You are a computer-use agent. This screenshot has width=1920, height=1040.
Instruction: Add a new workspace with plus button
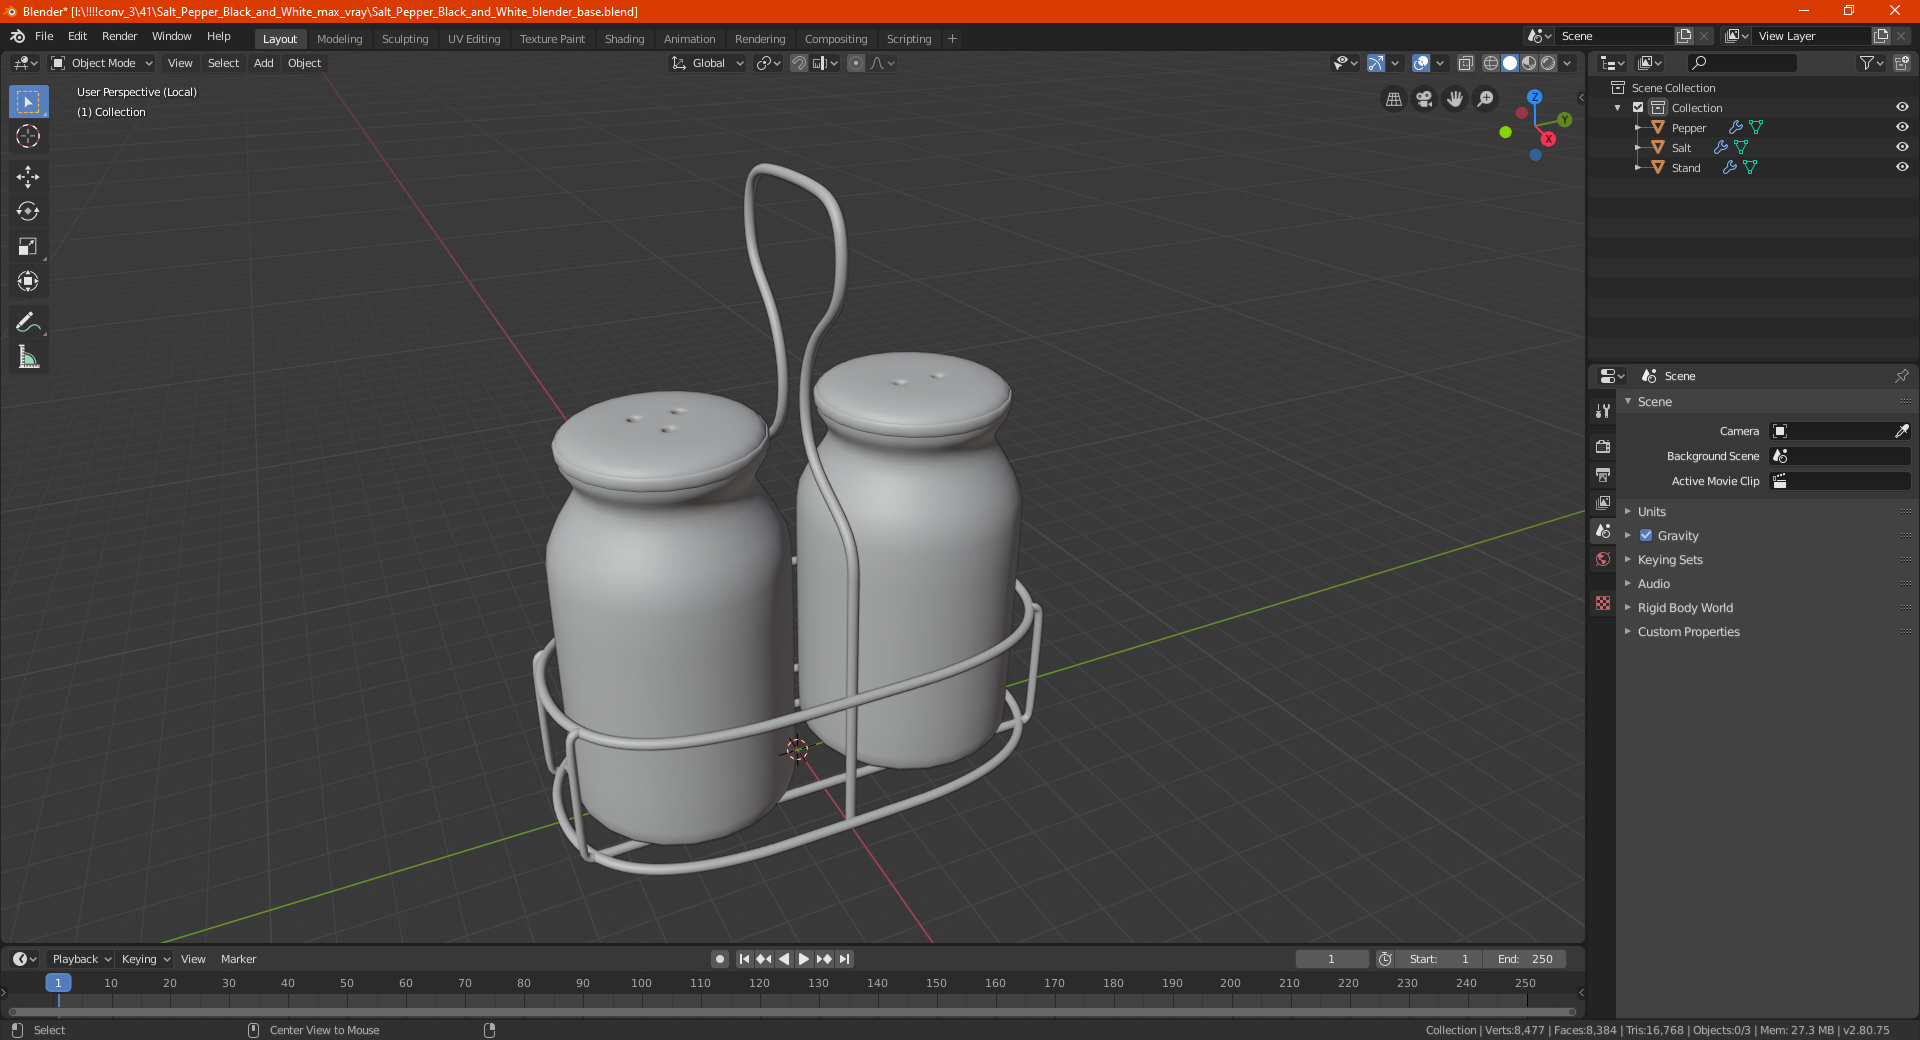tap(952, 39)
